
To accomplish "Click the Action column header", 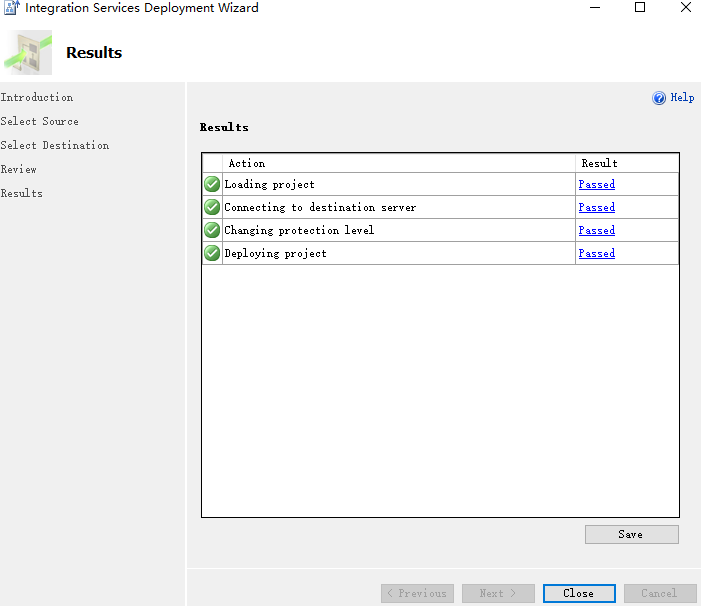I will tap(247, 163).
